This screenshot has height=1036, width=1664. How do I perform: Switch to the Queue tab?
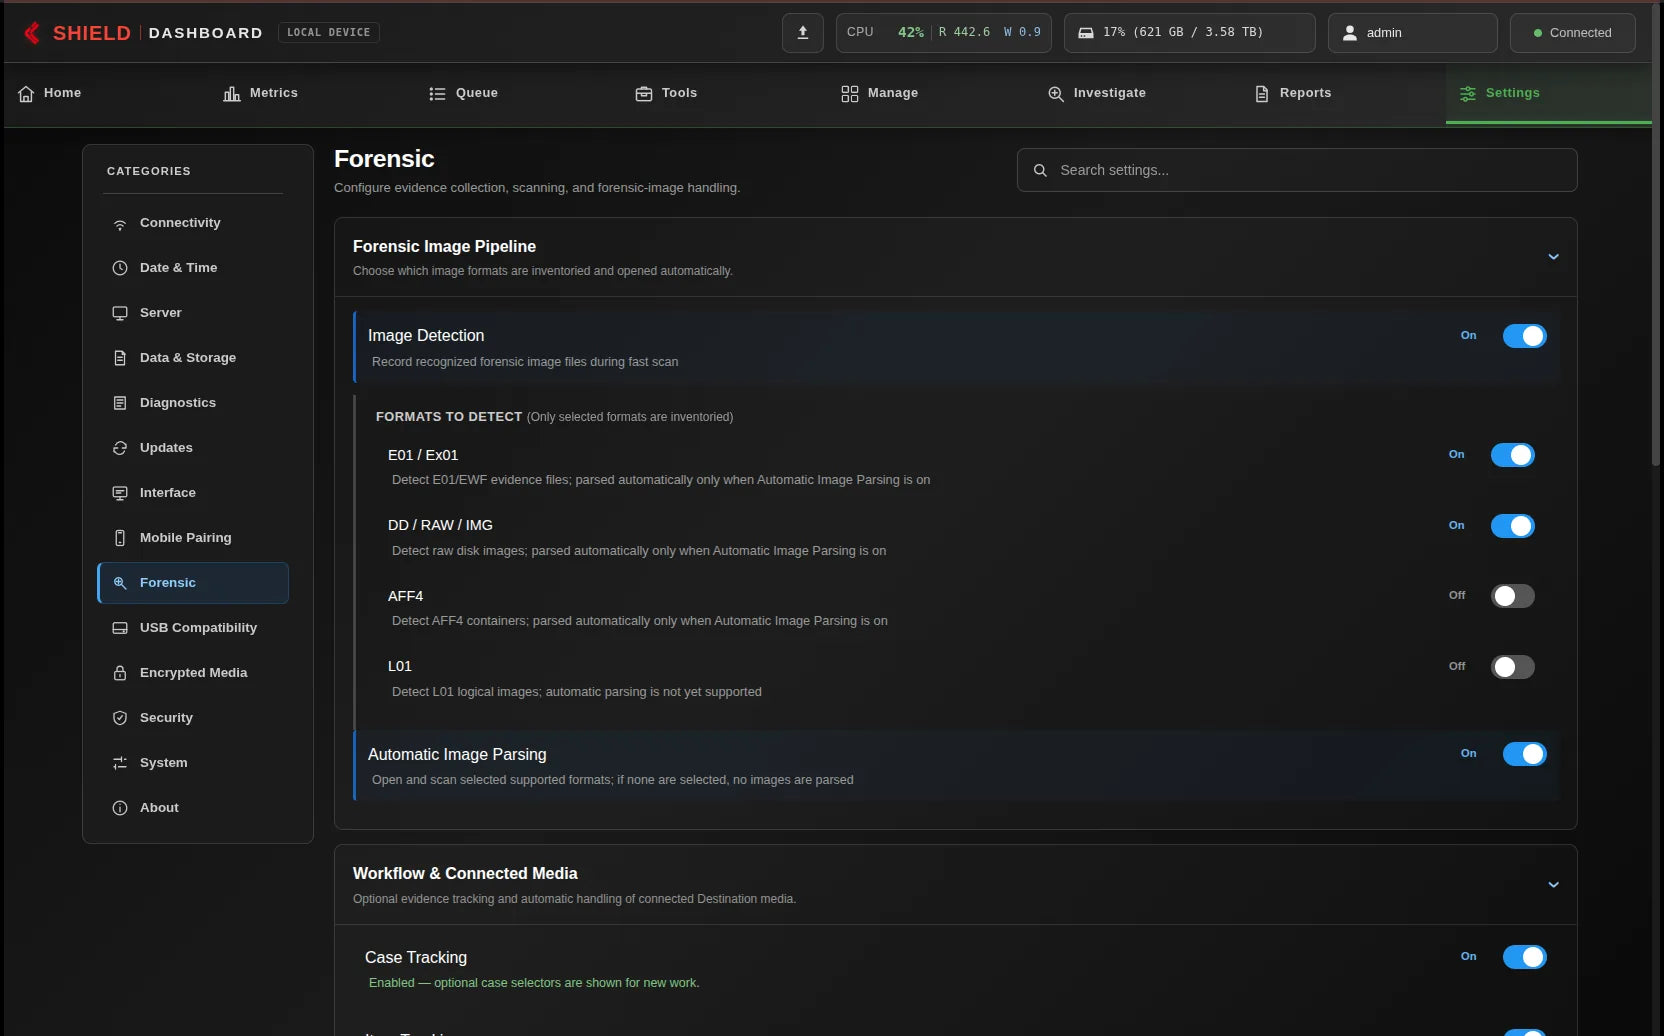(x=519, y=94)
